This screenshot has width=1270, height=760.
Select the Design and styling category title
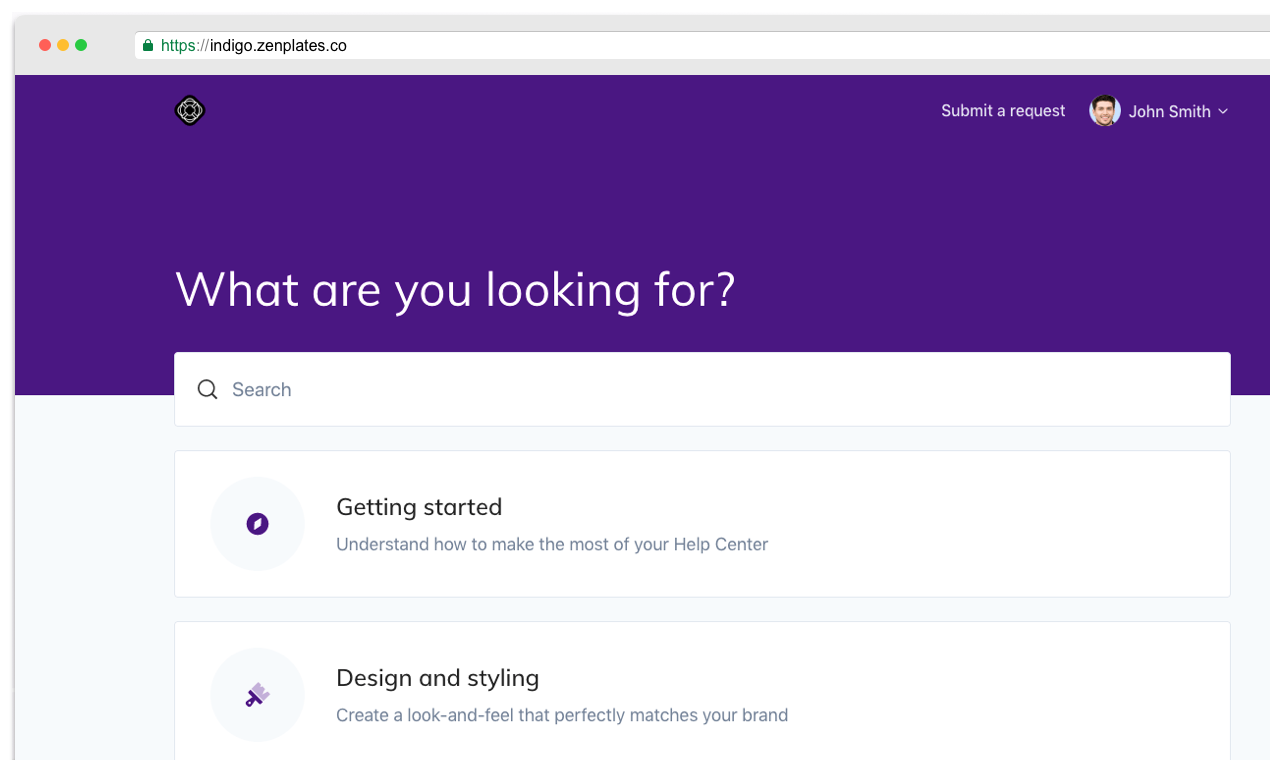click(x=437, y=678)
